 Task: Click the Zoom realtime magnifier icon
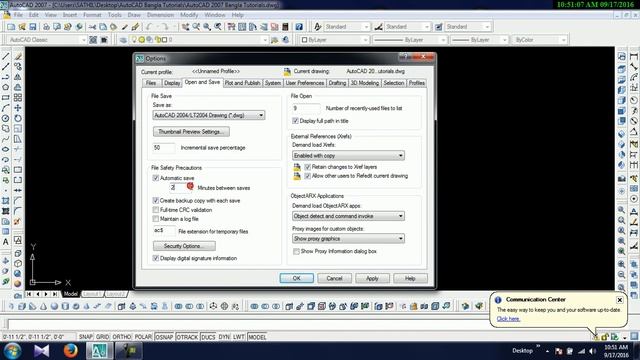pos(196,27)
